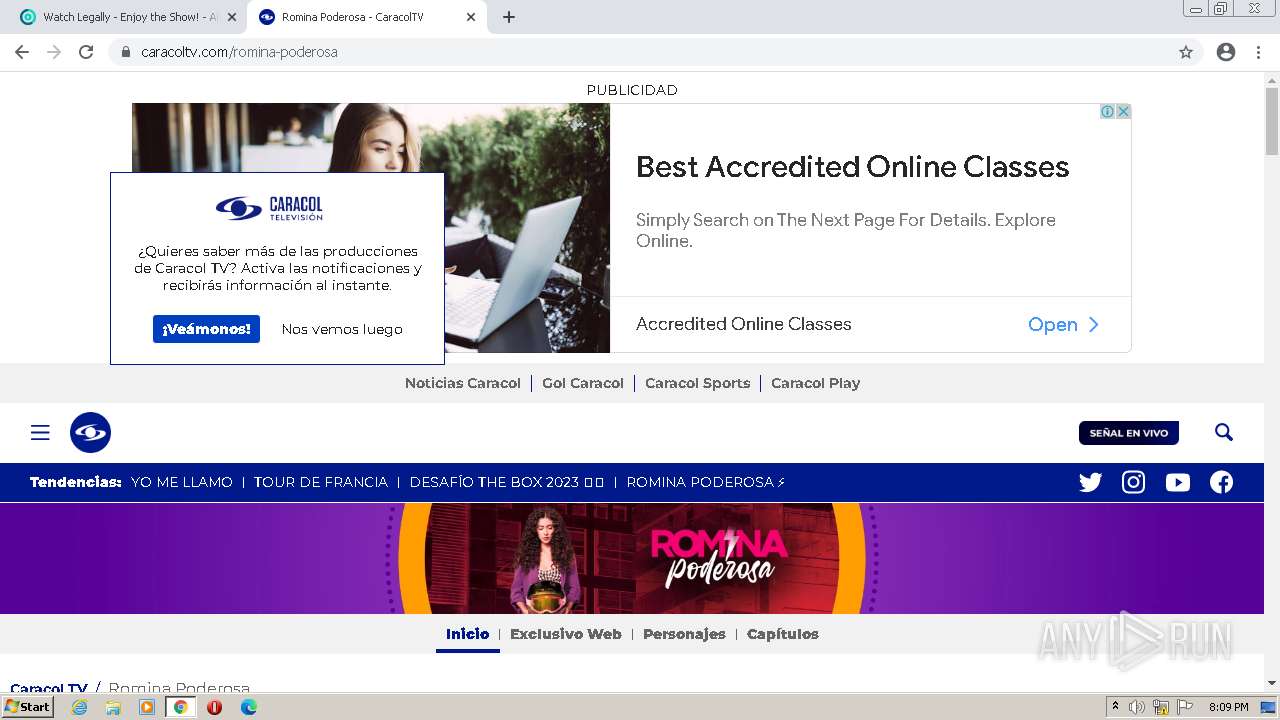Visit Caracol's YouTube channel
This screenshot has width=1280, height=720.
point(1177,482)
